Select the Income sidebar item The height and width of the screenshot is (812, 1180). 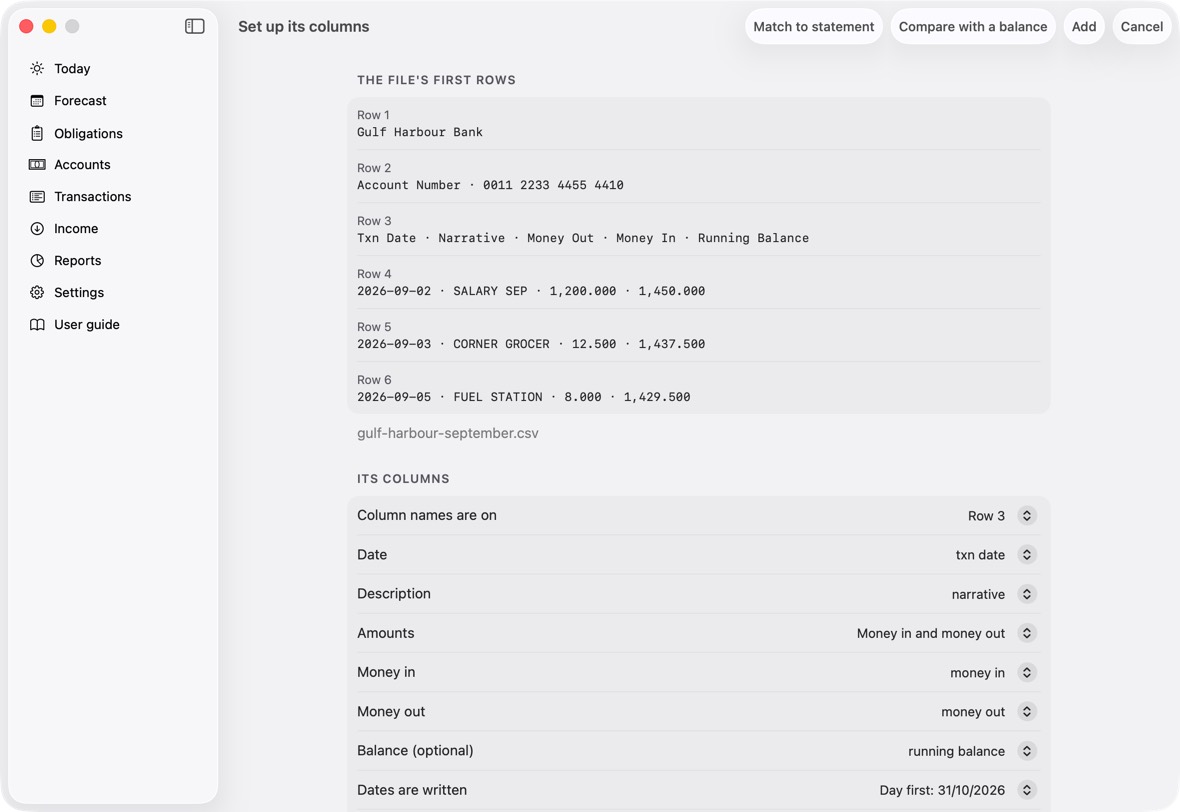[x=76, y=229]
